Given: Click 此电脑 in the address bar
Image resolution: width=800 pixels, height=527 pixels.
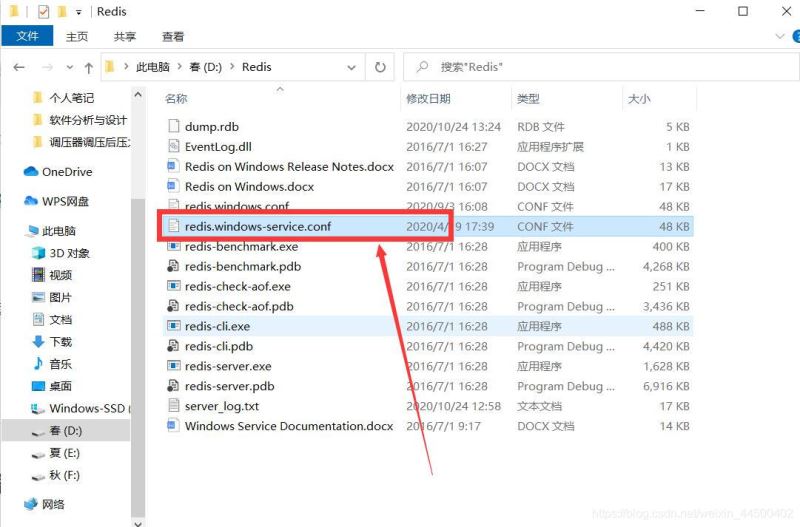Looking at the screenshot, I should tap(153, 67).
